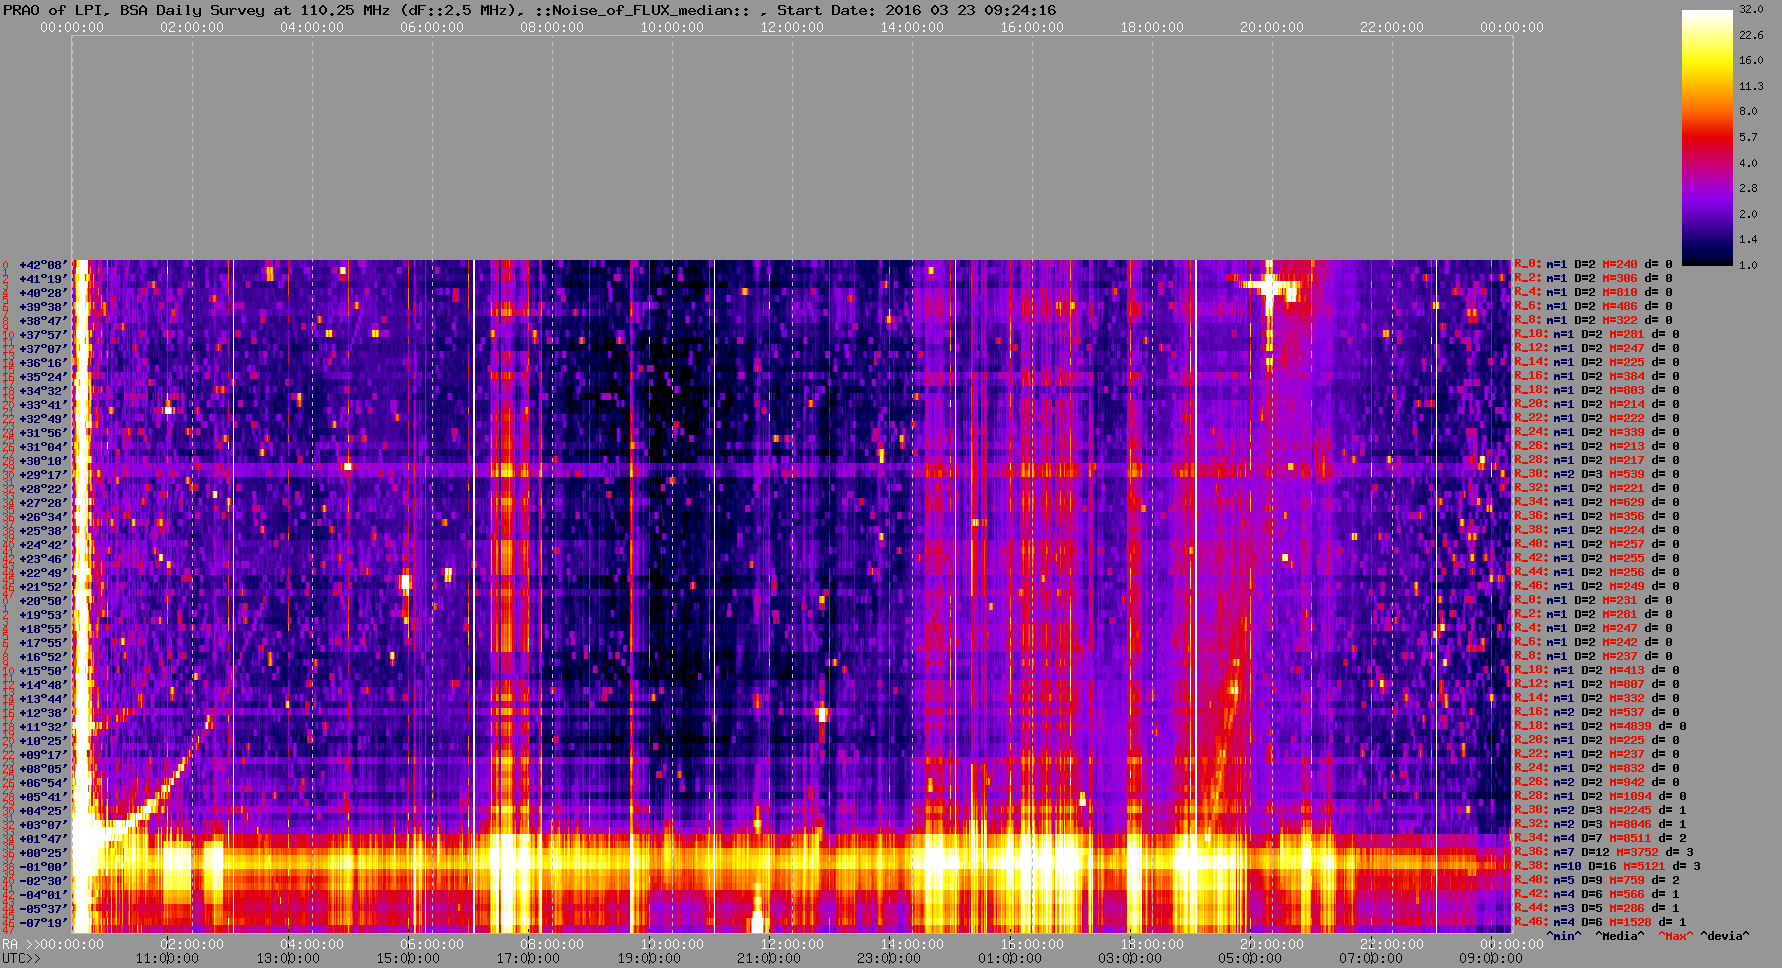Click the statistics row with M=1528
The image size is (1782, 968).
point(1601,923)
